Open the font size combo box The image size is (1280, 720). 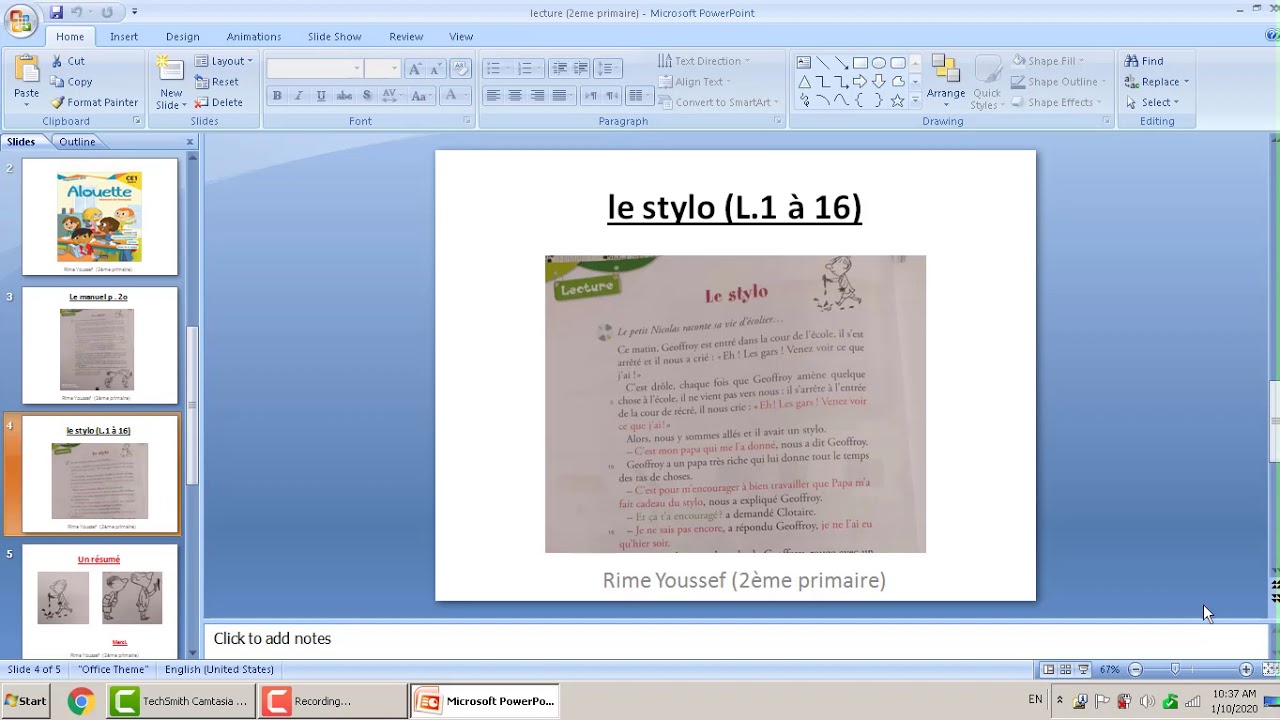(382, 68)
